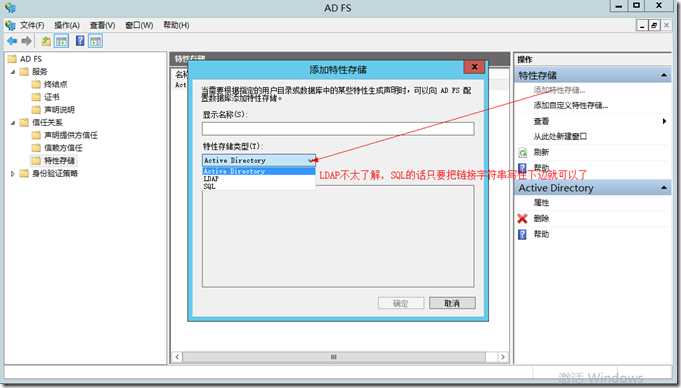Click the MMC document icon in menu bar
The height and width of the screenshot is (388, 681).
(10, 25)
